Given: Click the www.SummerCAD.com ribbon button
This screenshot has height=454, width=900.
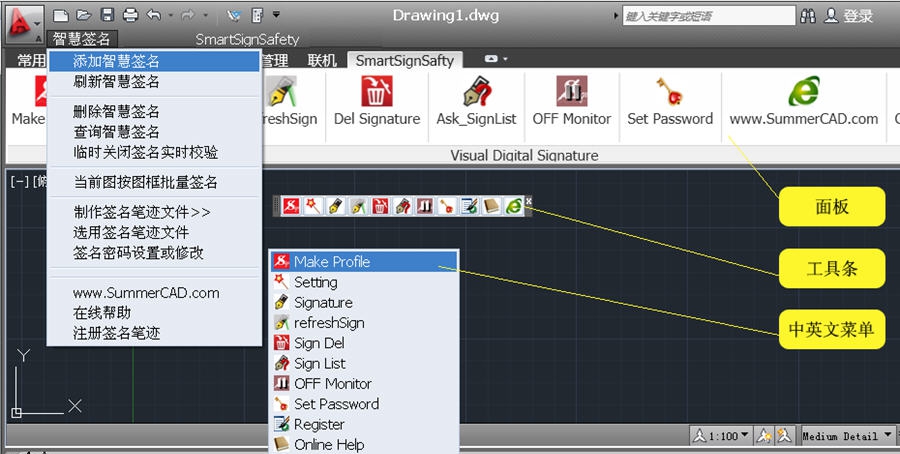Looking at the screenshot, I should [804, 102].
